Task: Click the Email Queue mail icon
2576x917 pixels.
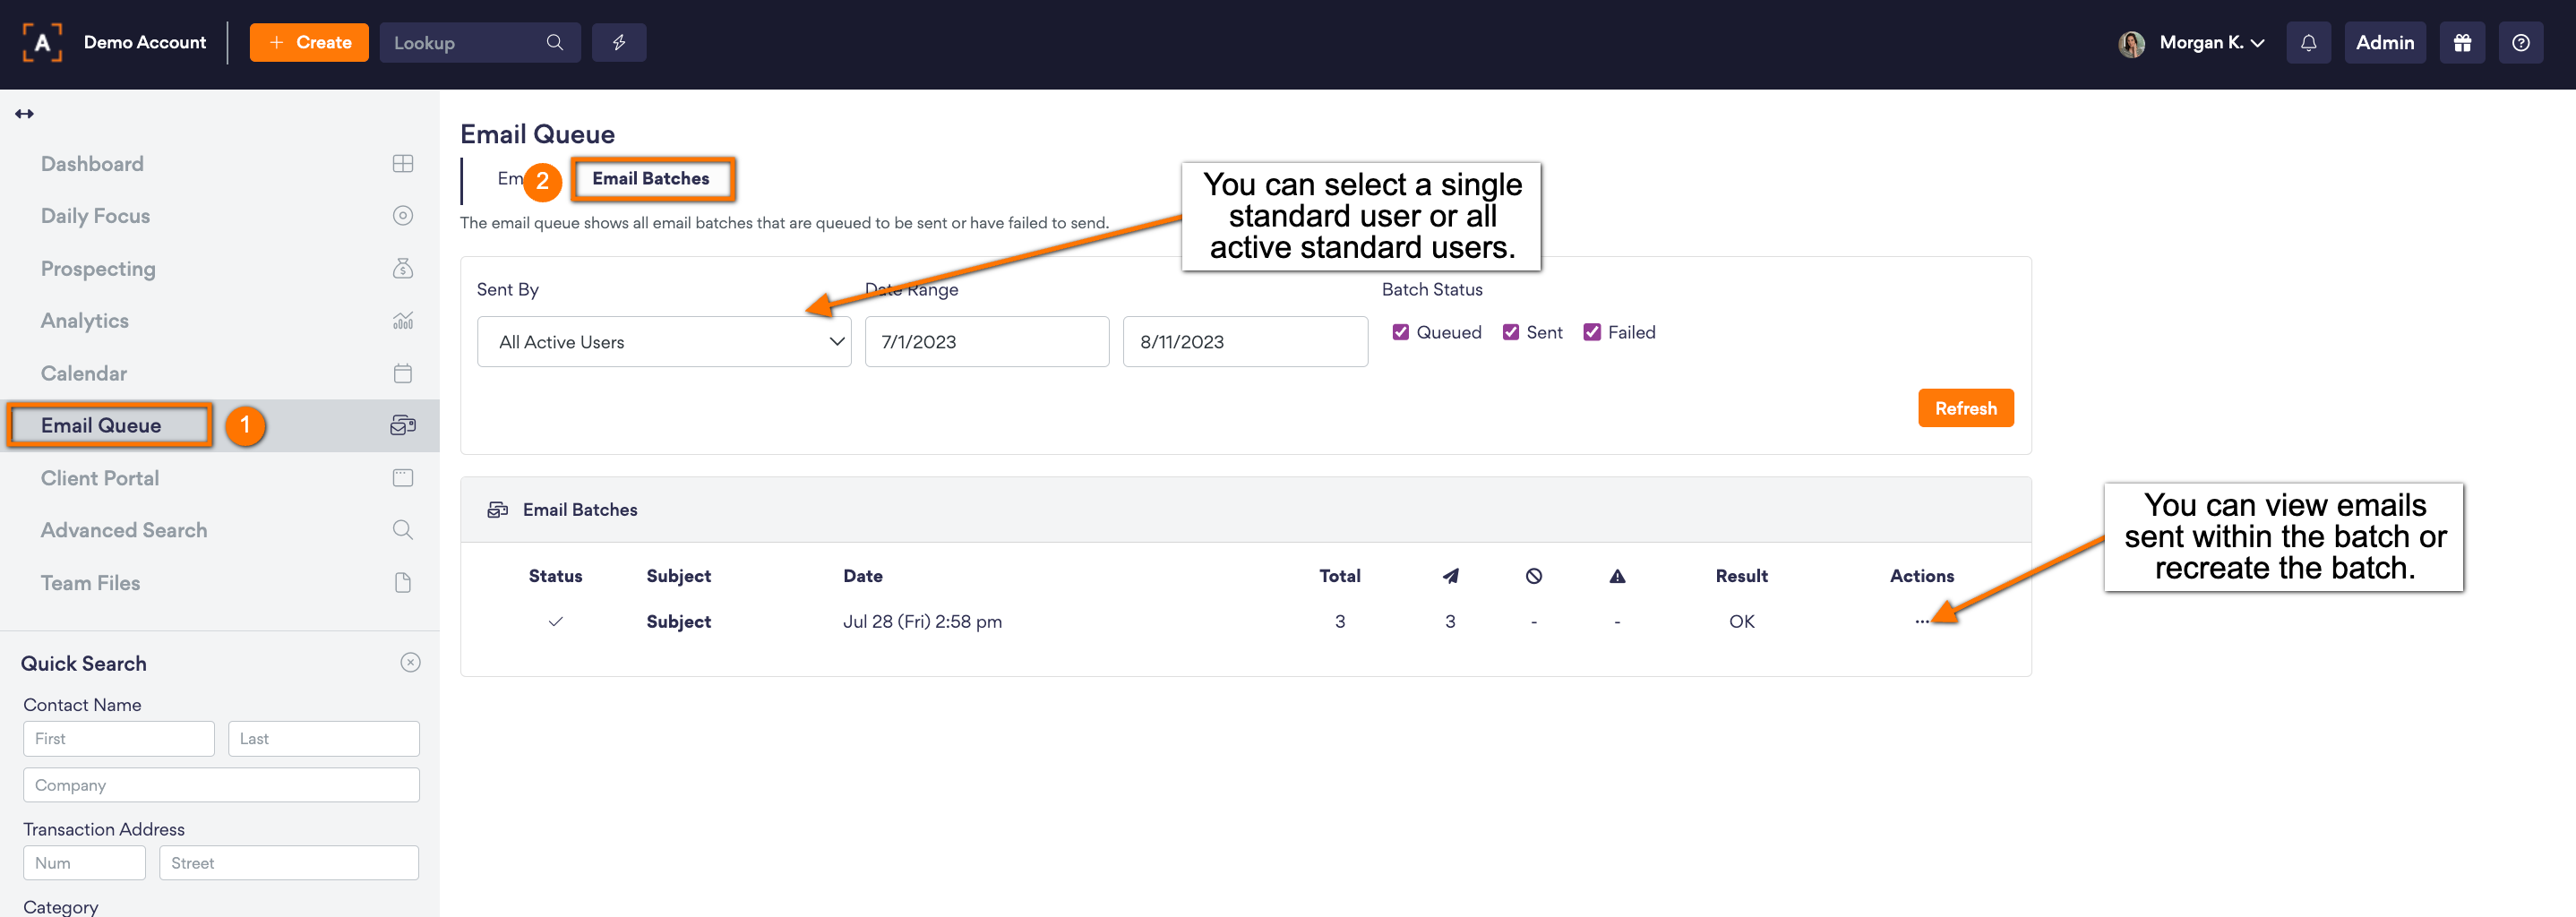Action: (x=402, y=425)
